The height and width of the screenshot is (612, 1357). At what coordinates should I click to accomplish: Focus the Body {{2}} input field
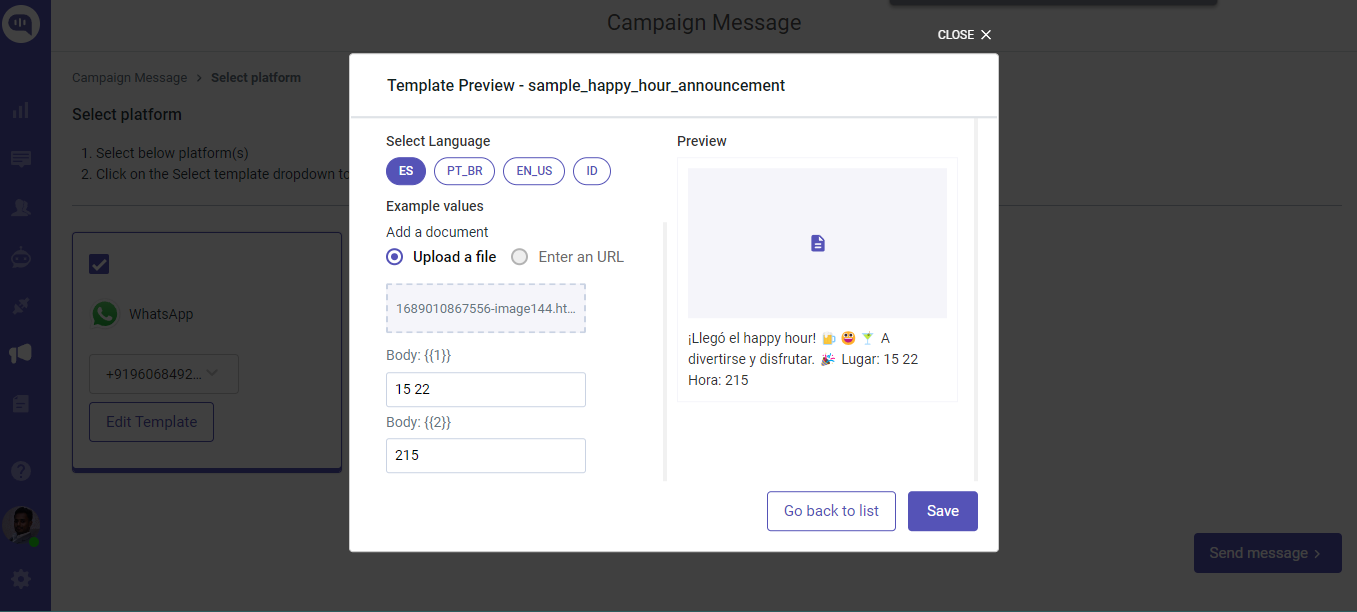click(486, 455)
